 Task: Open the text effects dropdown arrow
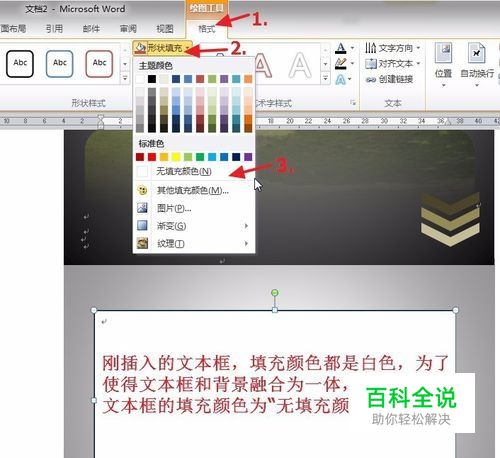pos(350,79)
